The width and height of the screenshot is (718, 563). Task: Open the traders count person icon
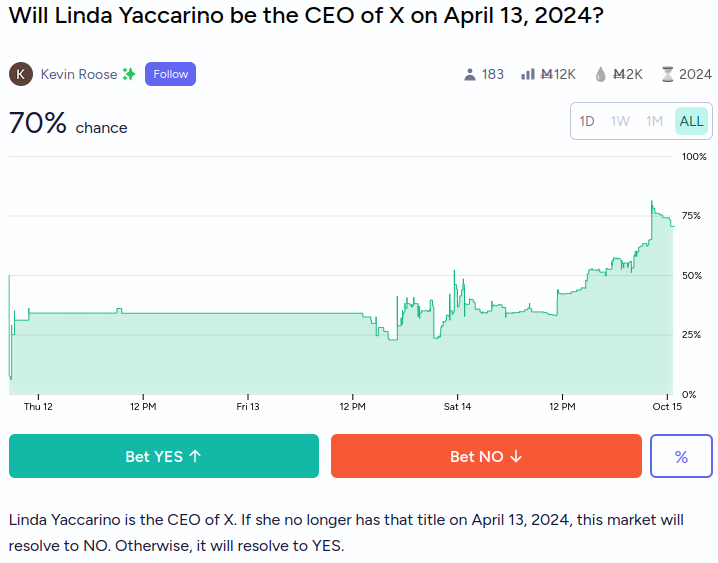click(469, 74)
